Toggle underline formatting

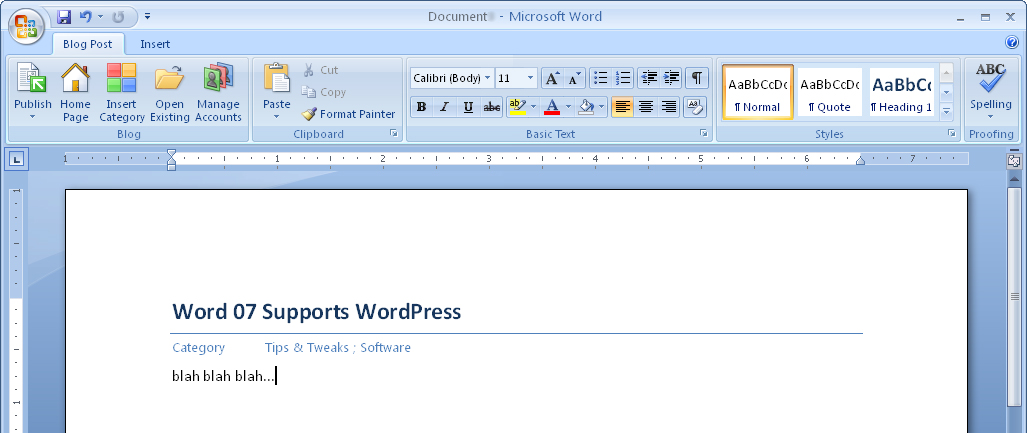[468, 107]
